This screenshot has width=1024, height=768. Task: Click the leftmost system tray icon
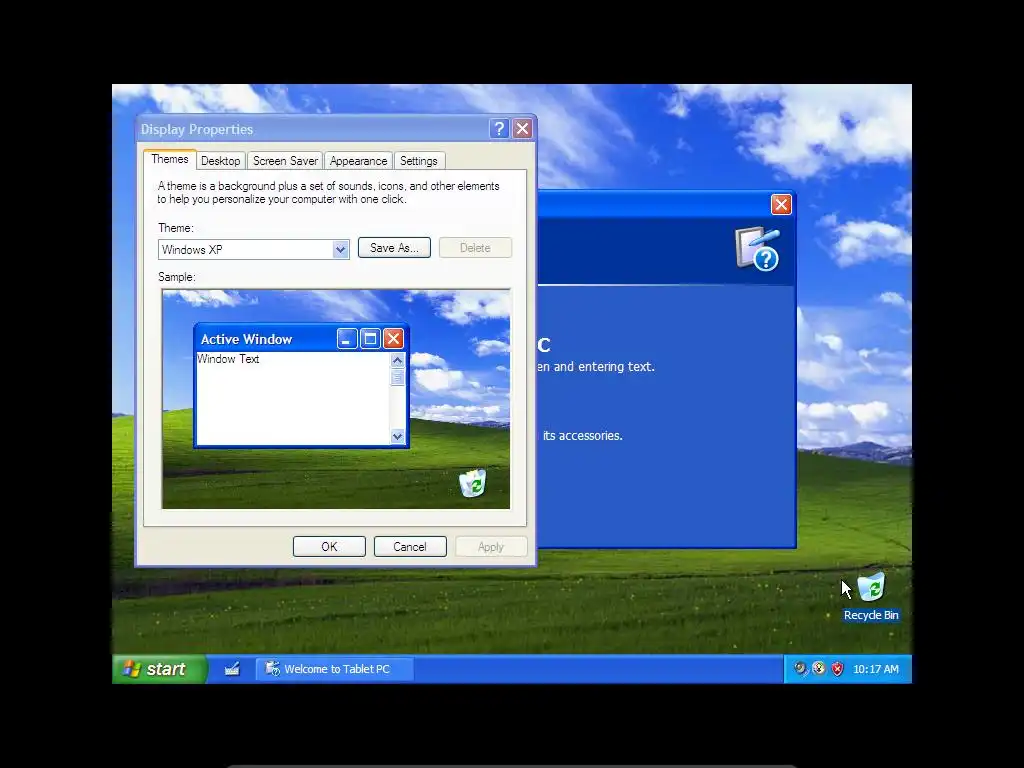800,669
